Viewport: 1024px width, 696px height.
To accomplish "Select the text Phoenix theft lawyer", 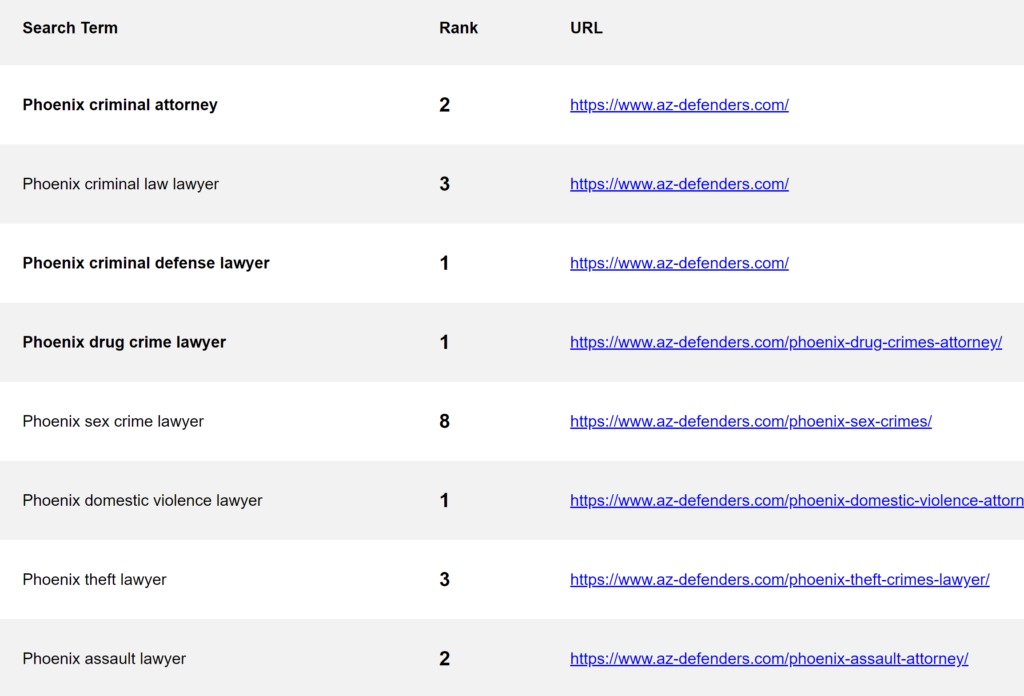I will click(x=95, y=579).
